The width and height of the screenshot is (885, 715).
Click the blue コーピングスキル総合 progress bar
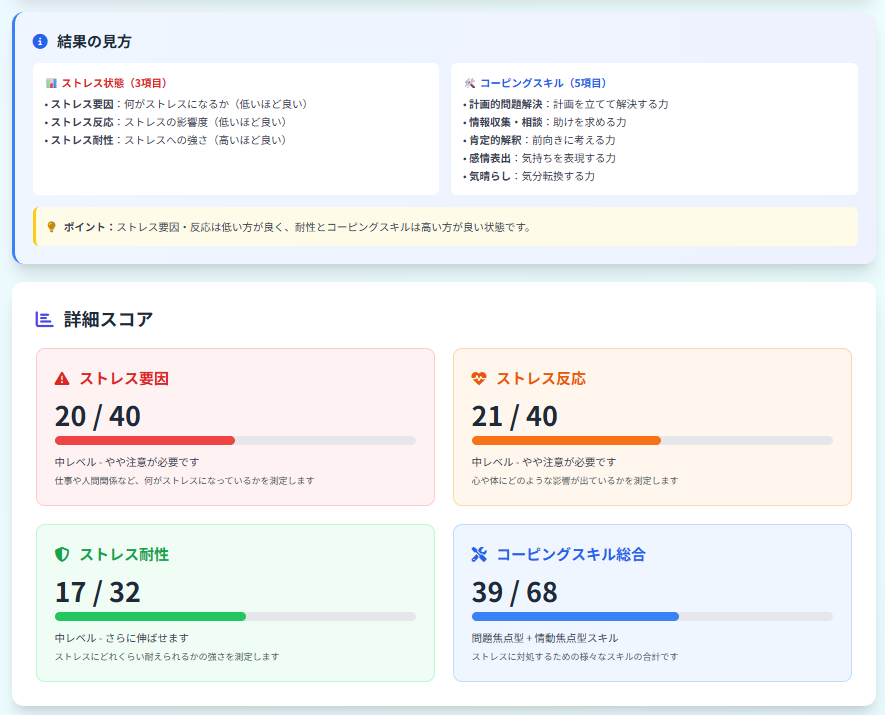coord(575,616)
